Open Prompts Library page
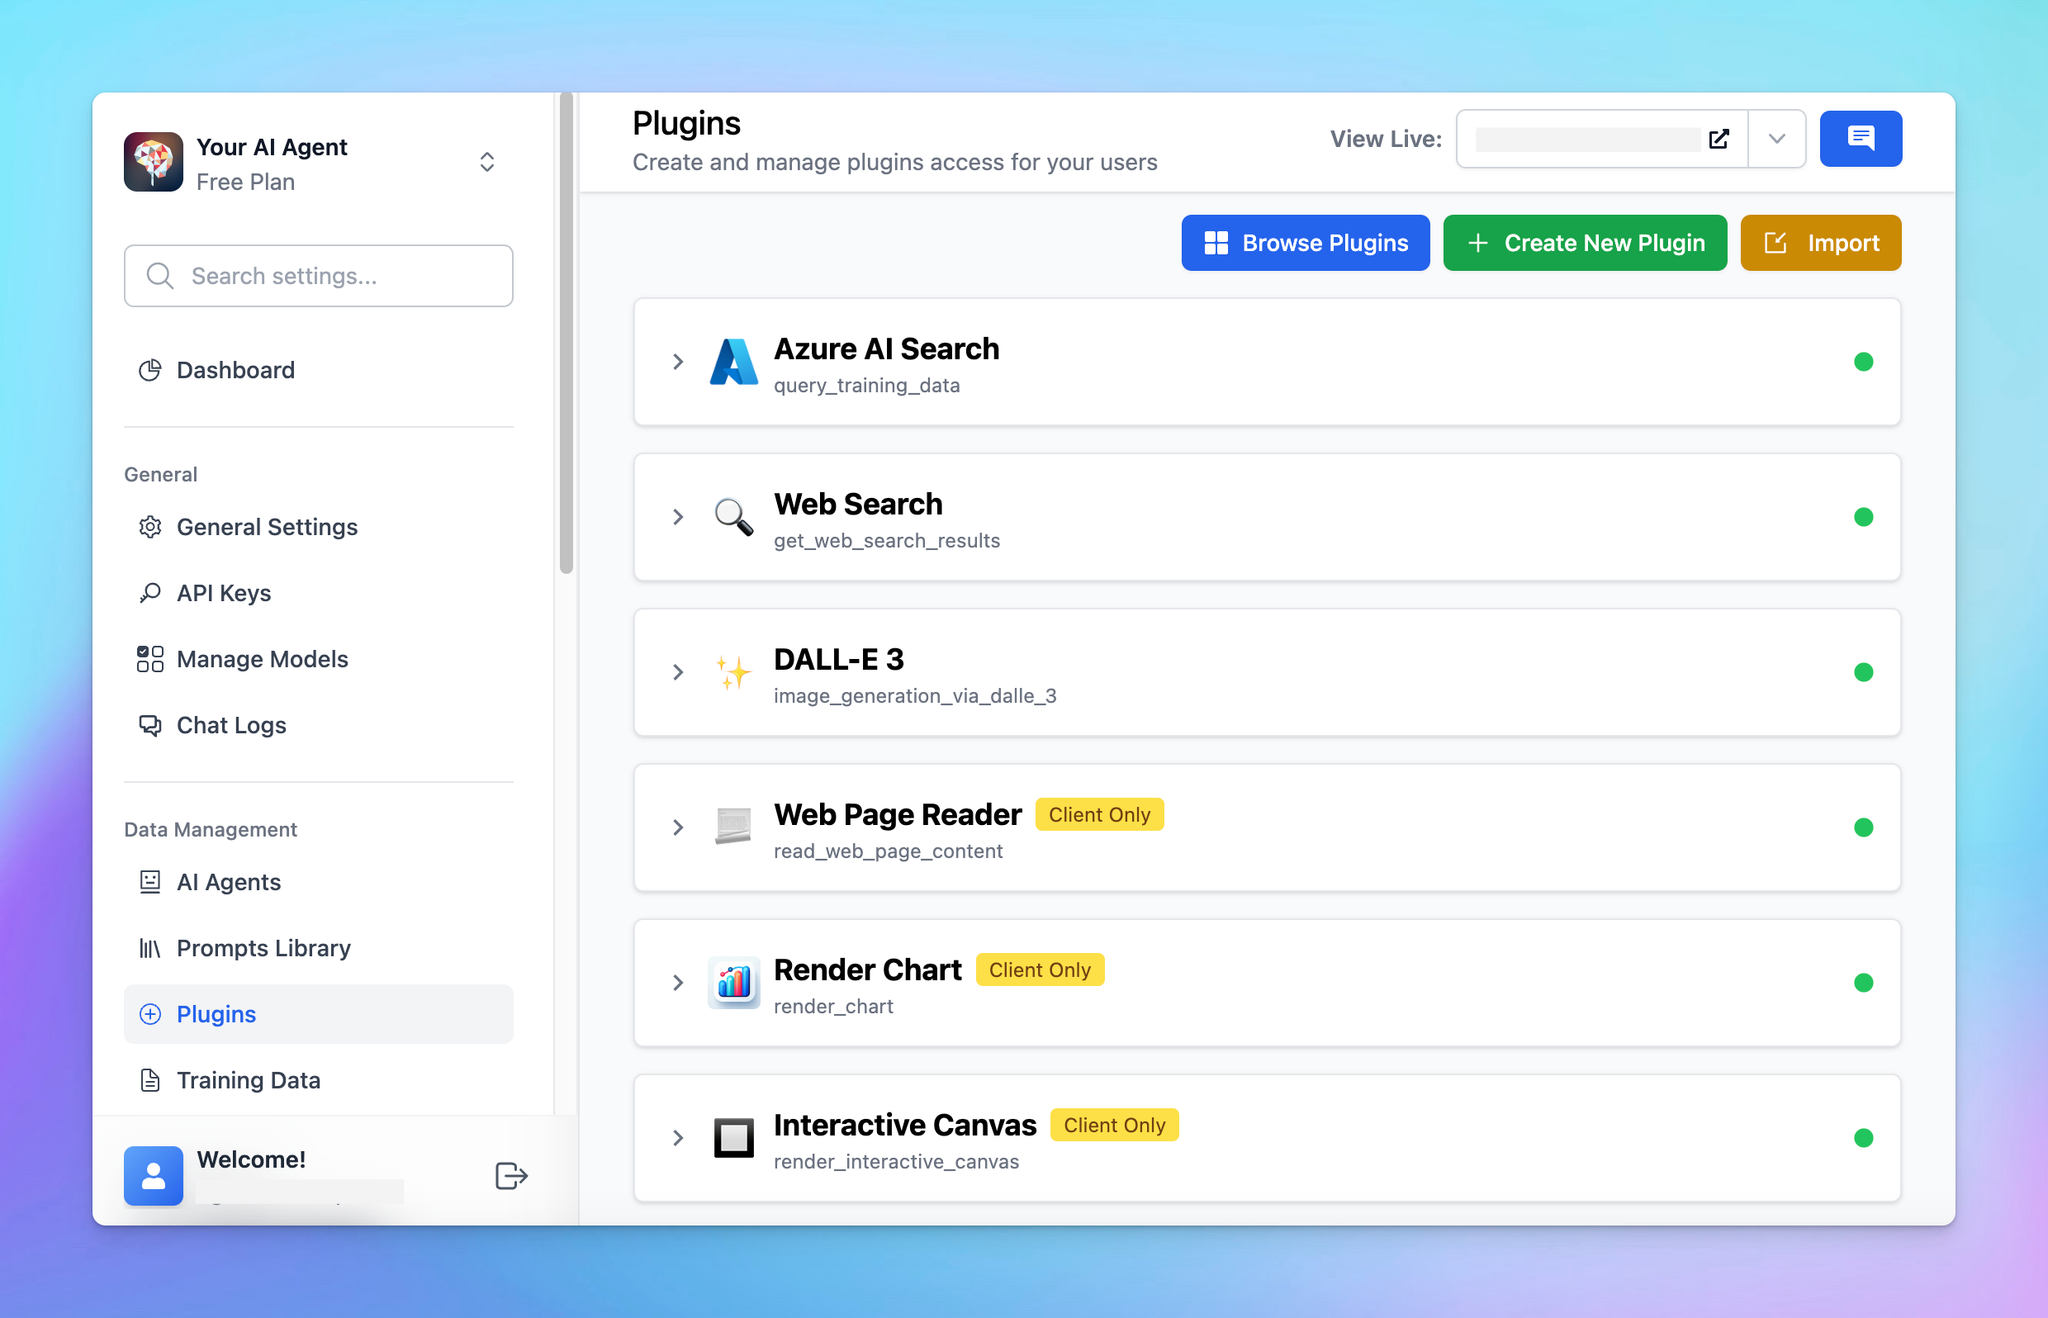 pyautogui.click(x=318, y=948)
